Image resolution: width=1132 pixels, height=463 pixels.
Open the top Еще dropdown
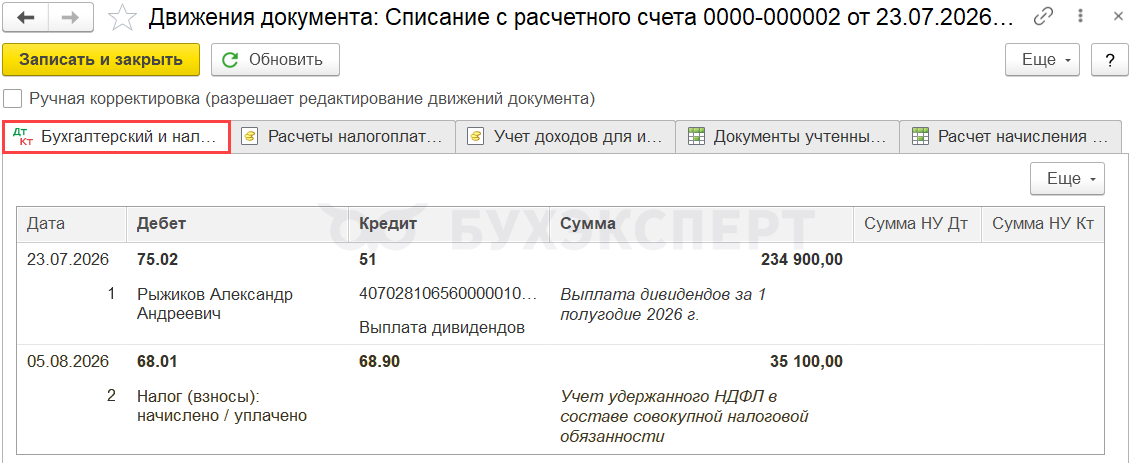pos(1042,60)
